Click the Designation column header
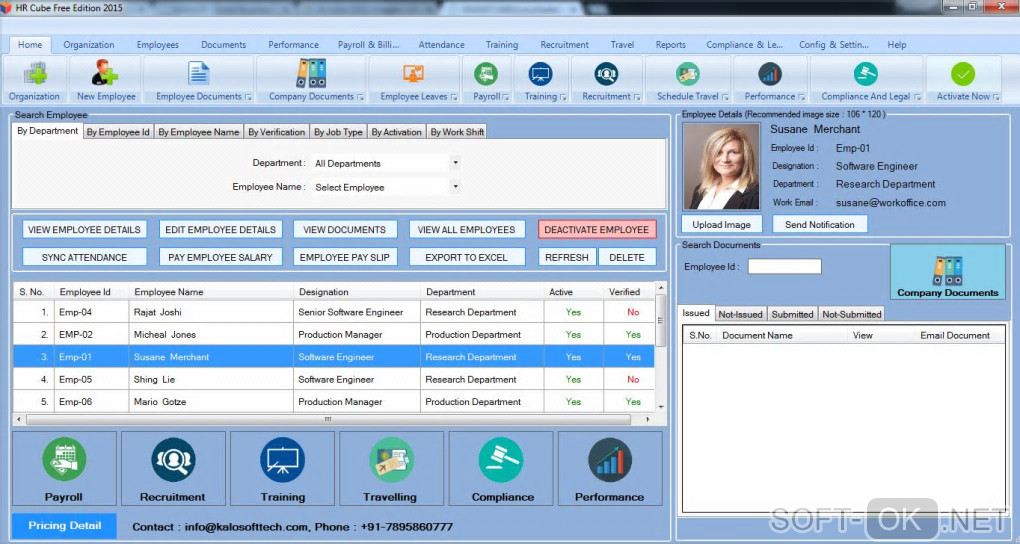The width and height of the screenshot is (1020, 544). 357,292
